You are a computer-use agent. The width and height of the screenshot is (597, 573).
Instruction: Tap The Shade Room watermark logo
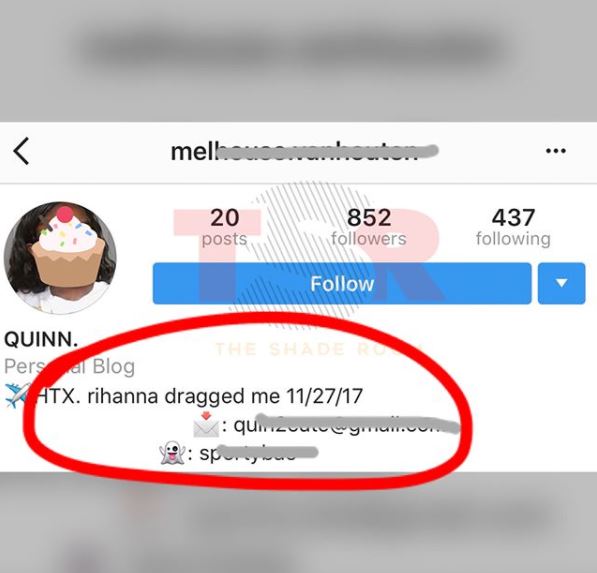(x=308, y=267)
